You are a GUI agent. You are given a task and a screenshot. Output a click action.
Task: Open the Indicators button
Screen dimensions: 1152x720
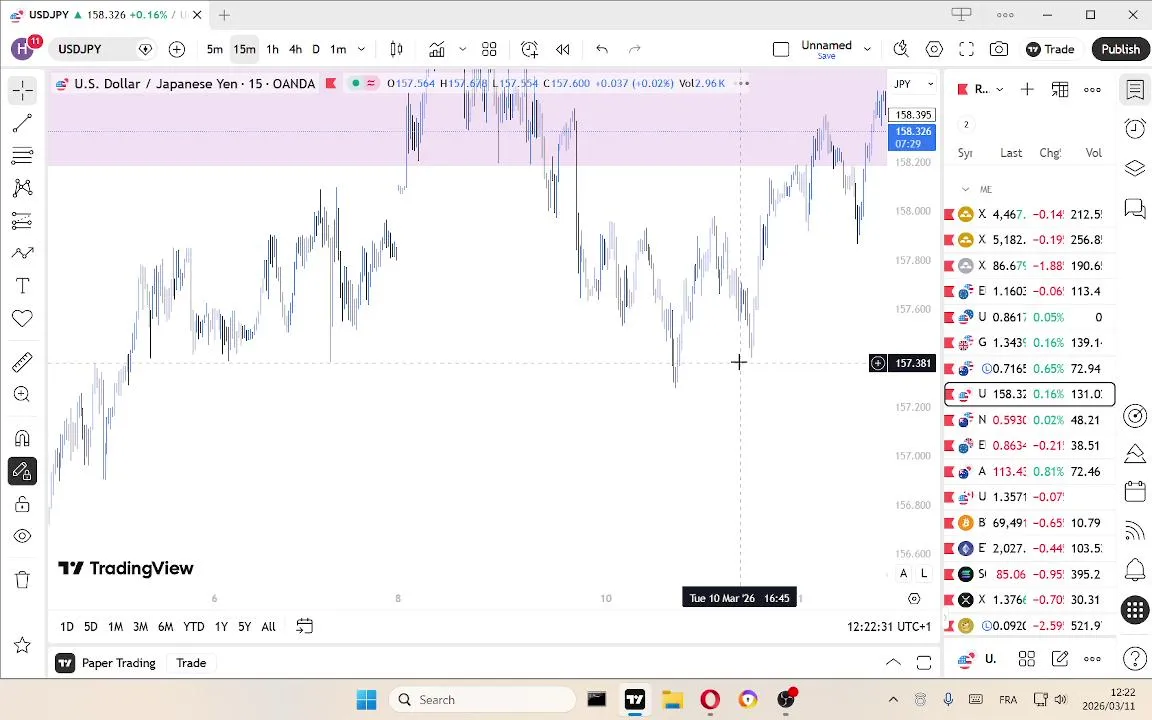[x=437, y=49]
